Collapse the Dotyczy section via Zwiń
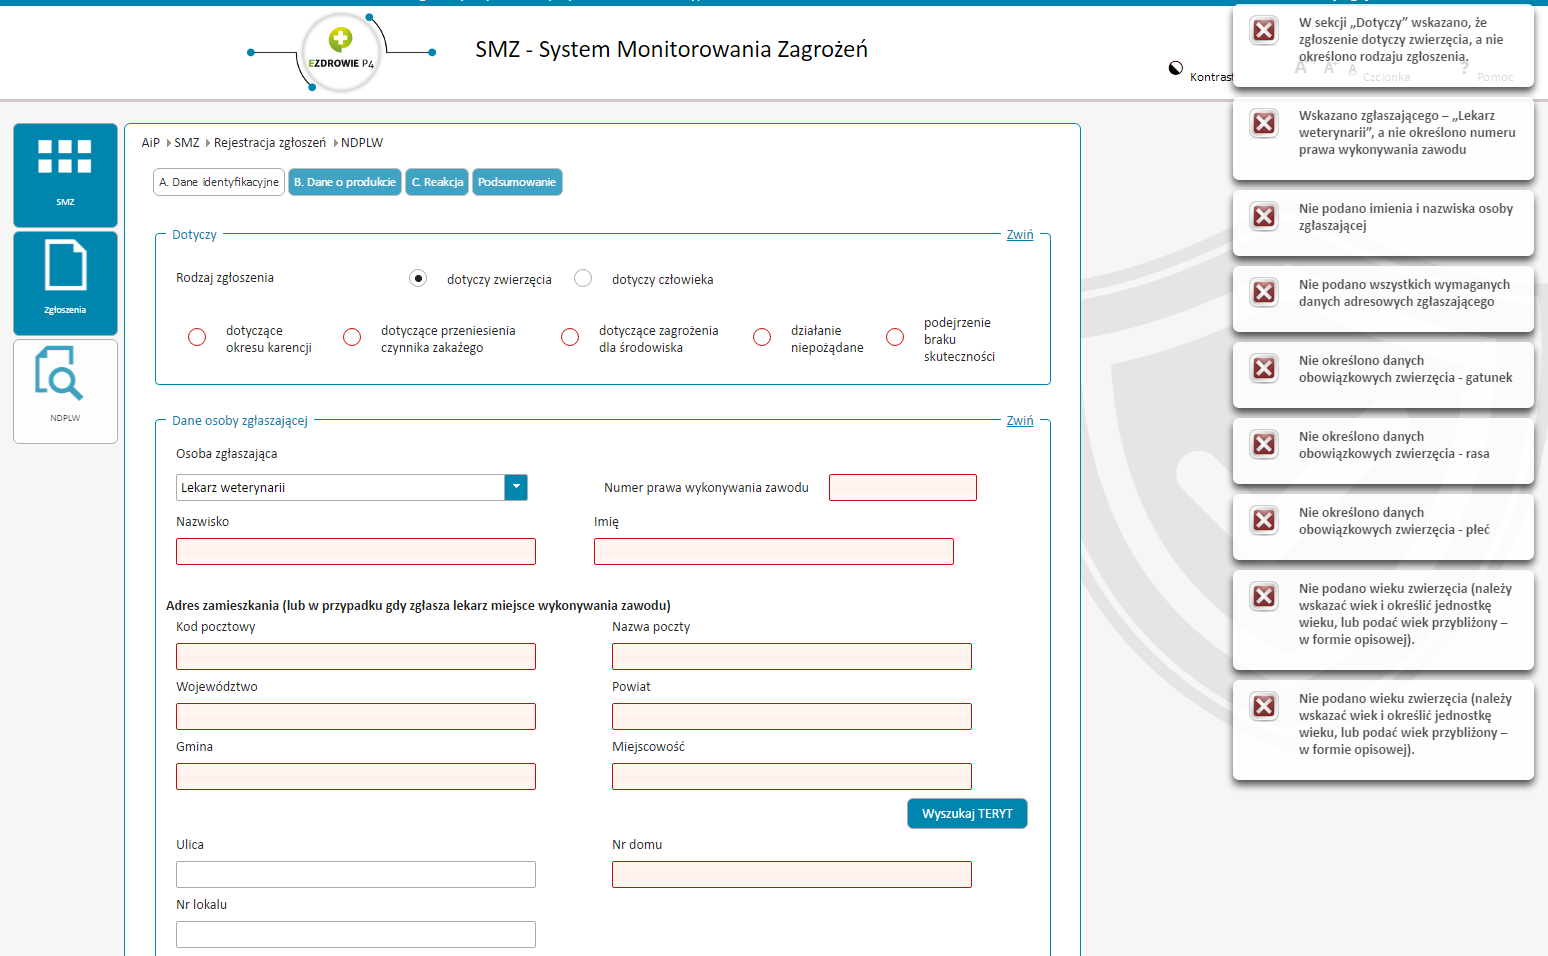Screen dimensions: 1548x956 tap(1020, 234)
